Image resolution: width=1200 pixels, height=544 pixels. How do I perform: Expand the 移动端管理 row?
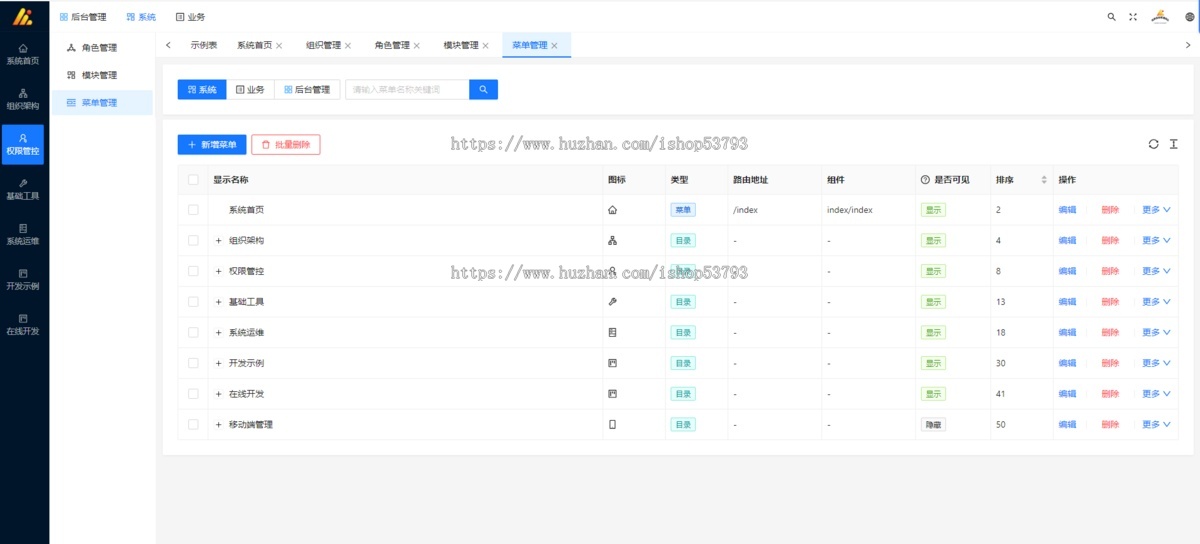(x=218, y=424)
